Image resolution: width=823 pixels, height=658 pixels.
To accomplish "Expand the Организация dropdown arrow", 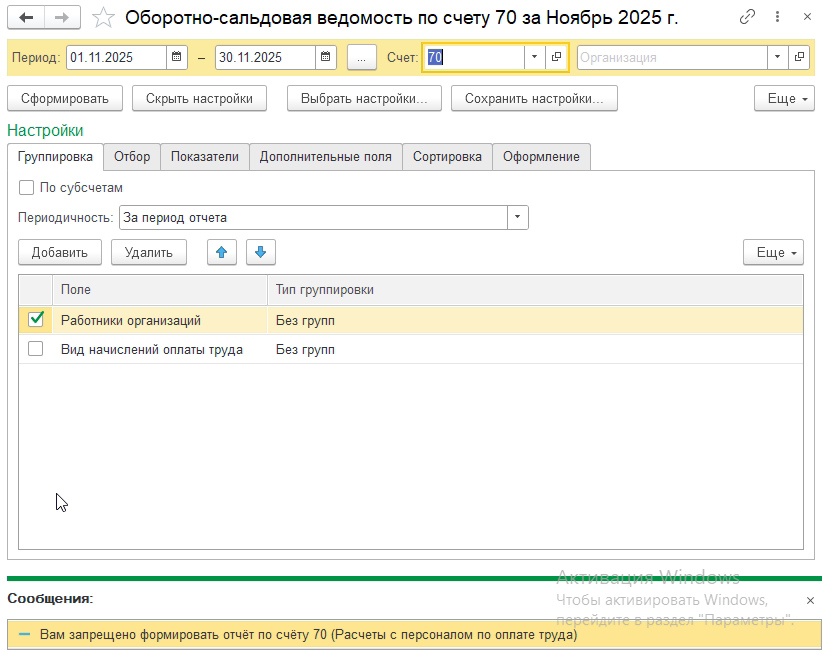I will pos(777,57).
